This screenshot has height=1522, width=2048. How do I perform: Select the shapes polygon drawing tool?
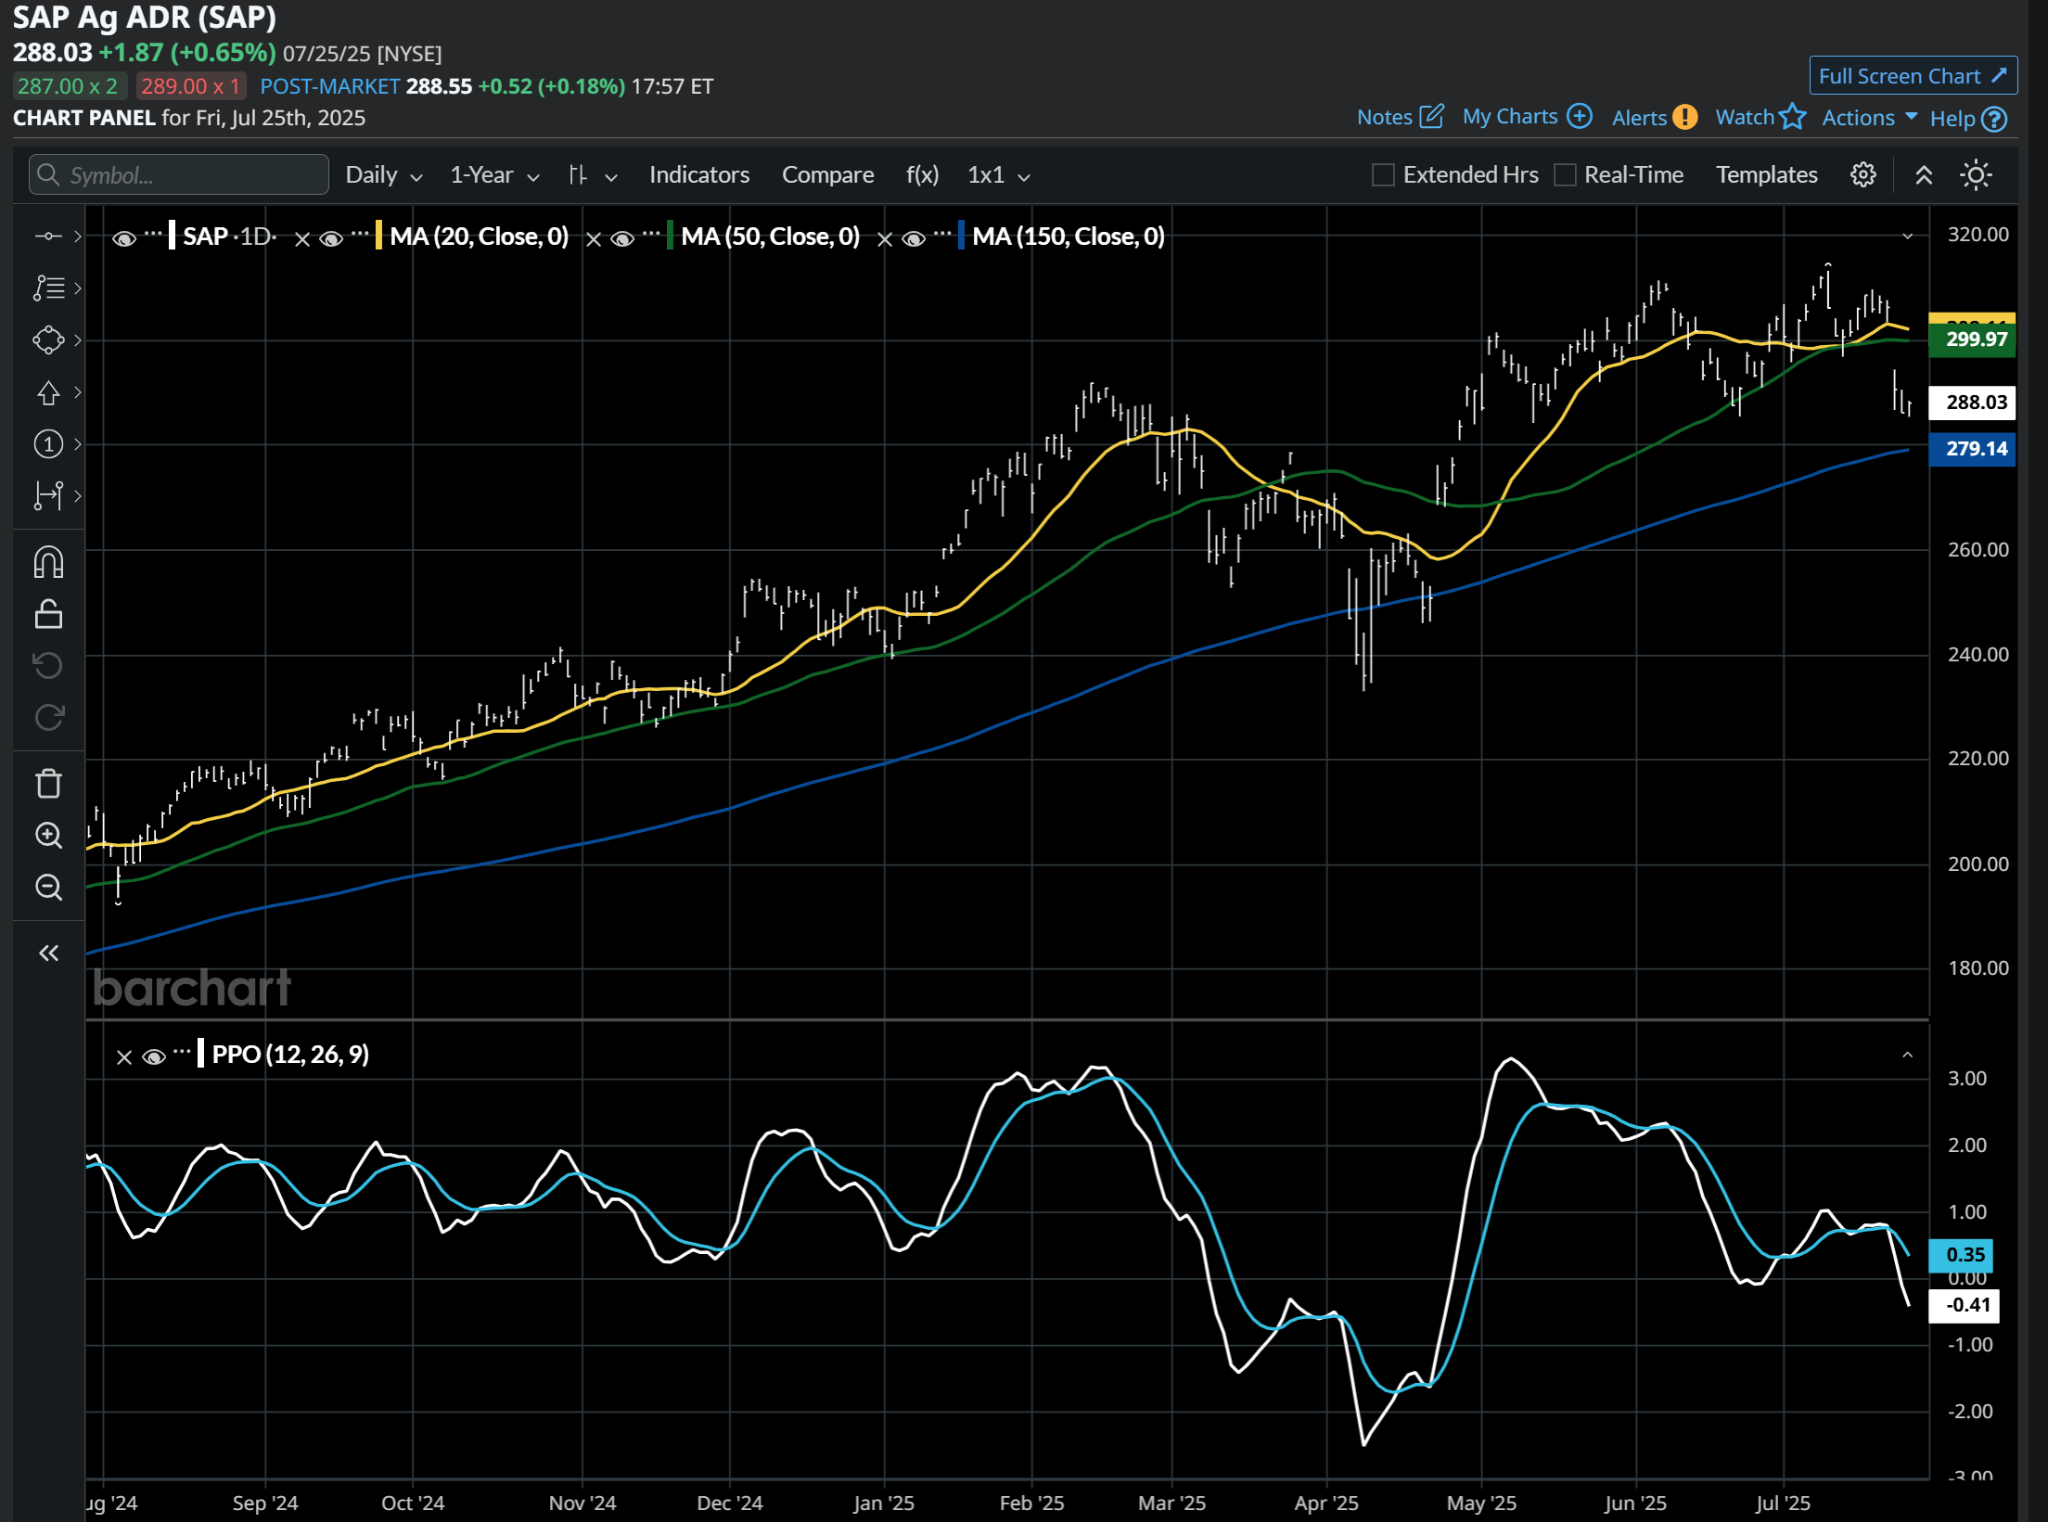tap(48, 340)
